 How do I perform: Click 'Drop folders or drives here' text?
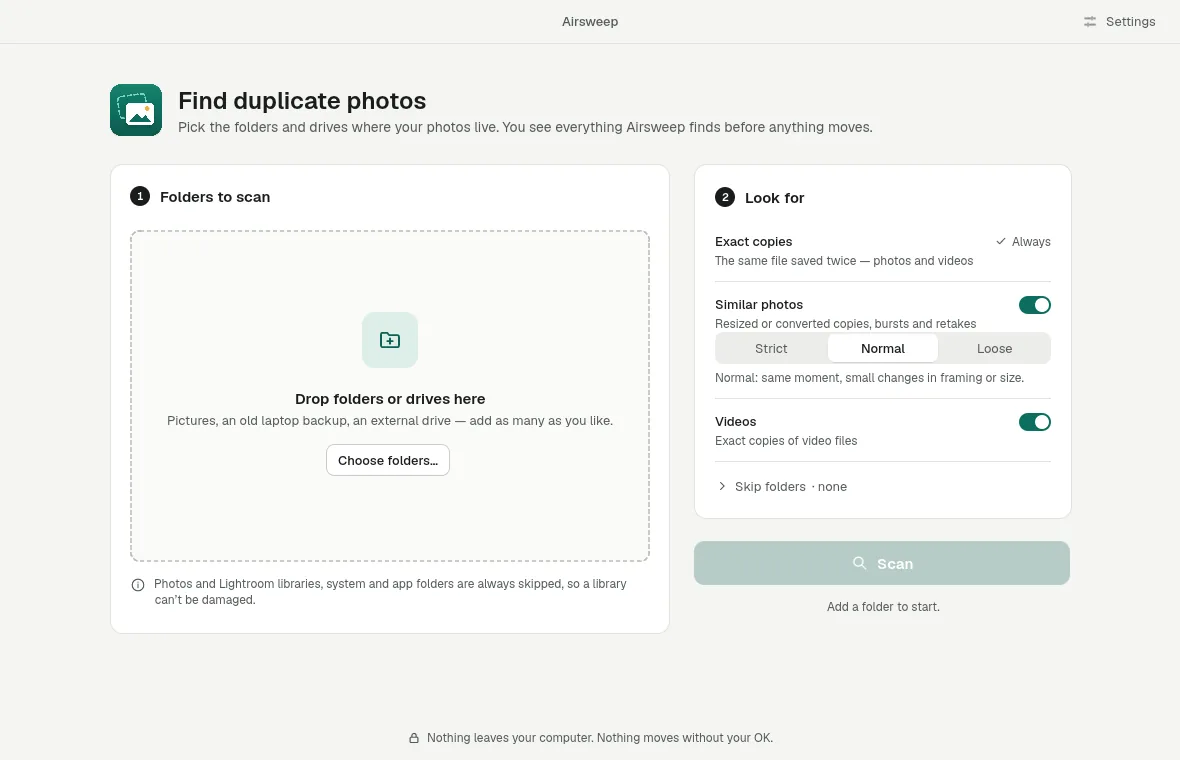coord(390,399)
